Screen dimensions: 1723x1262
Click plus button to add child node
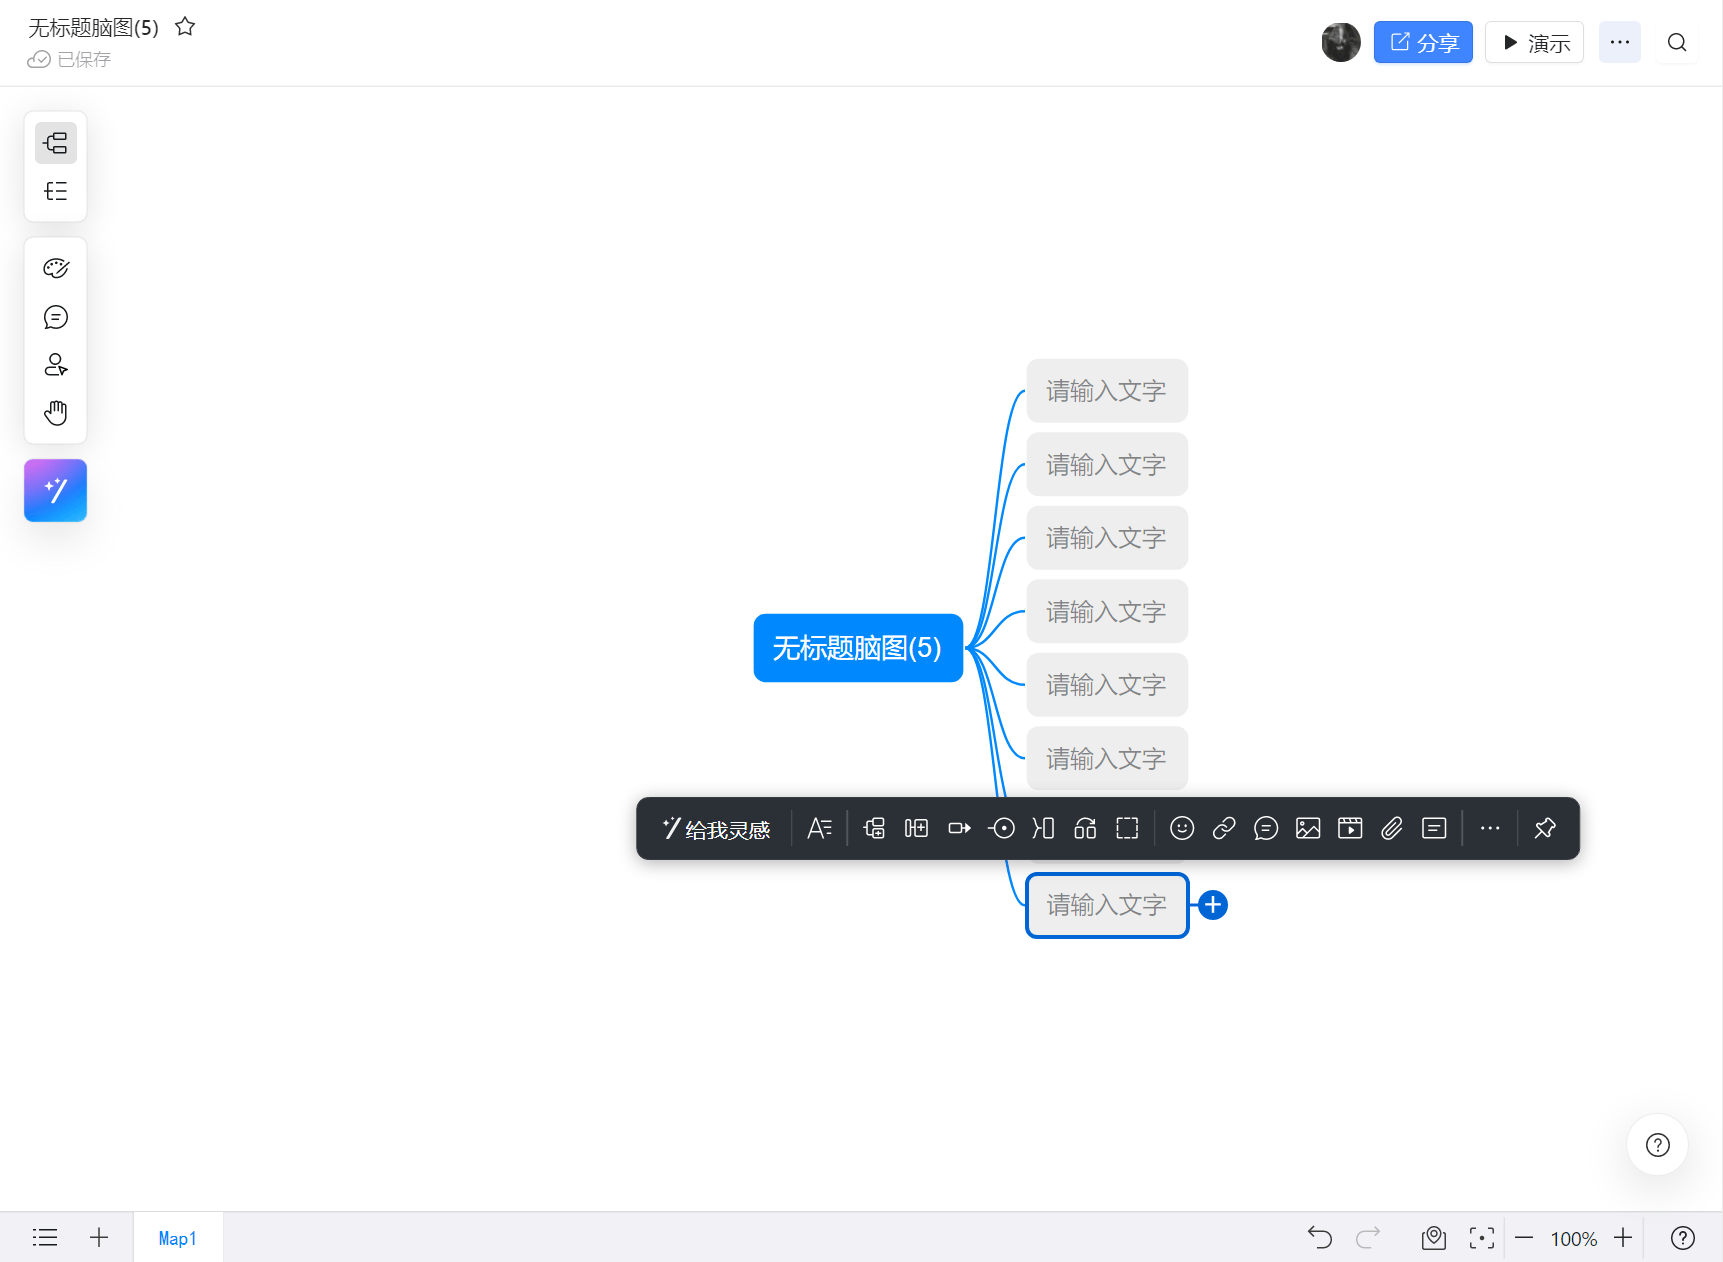1212,905
